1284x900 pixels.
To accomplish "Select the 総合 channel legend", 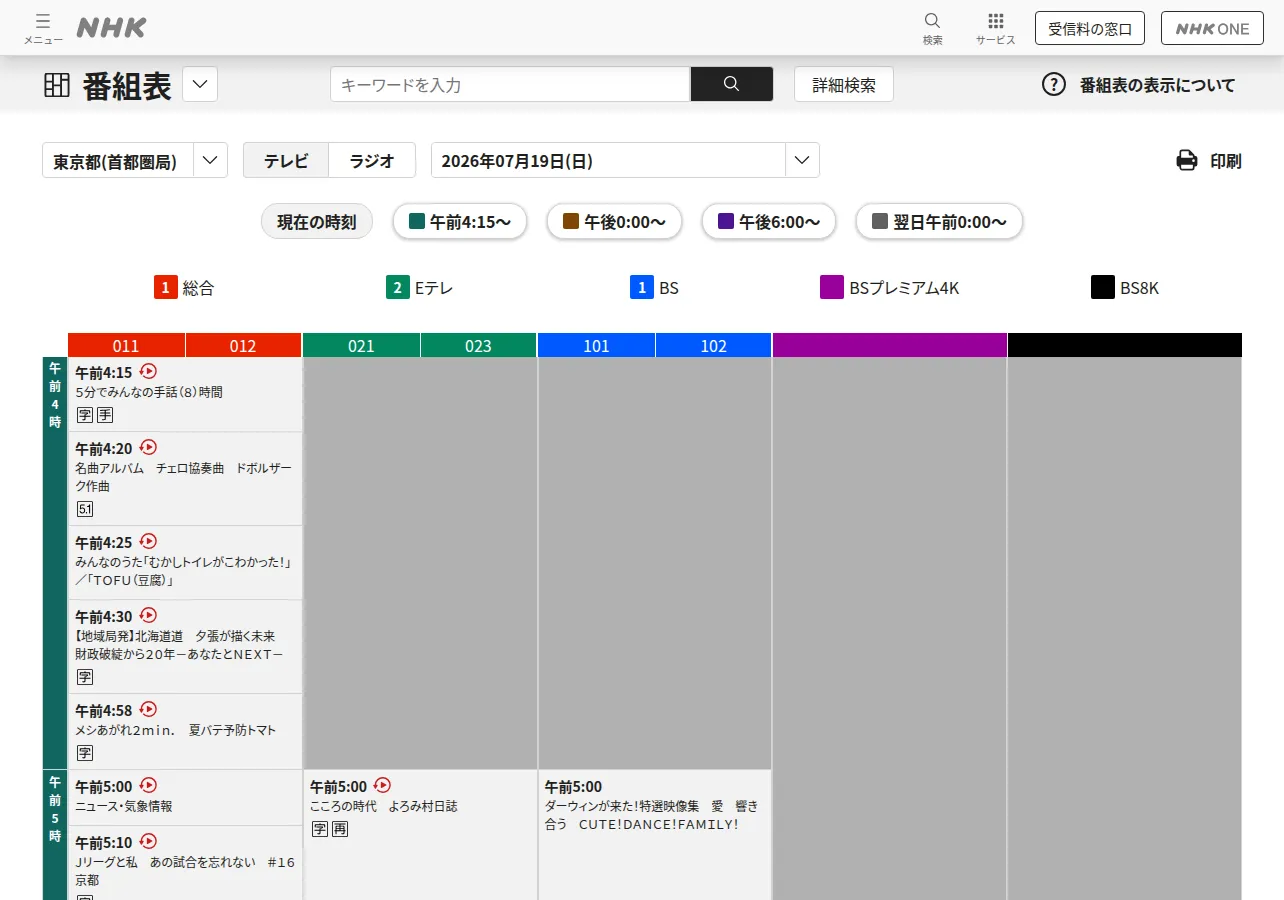I will coord(184,288).
